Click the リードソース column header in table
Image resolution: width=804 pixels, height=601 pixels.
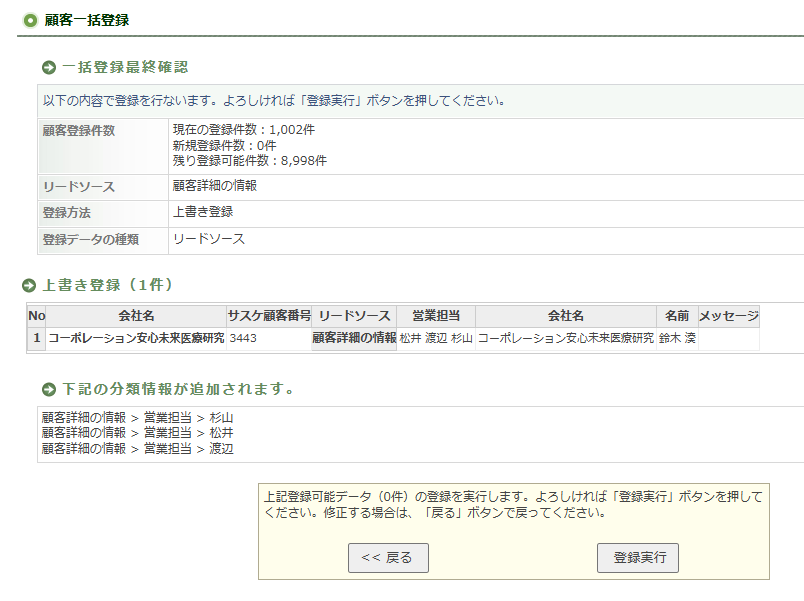(354, 316)
